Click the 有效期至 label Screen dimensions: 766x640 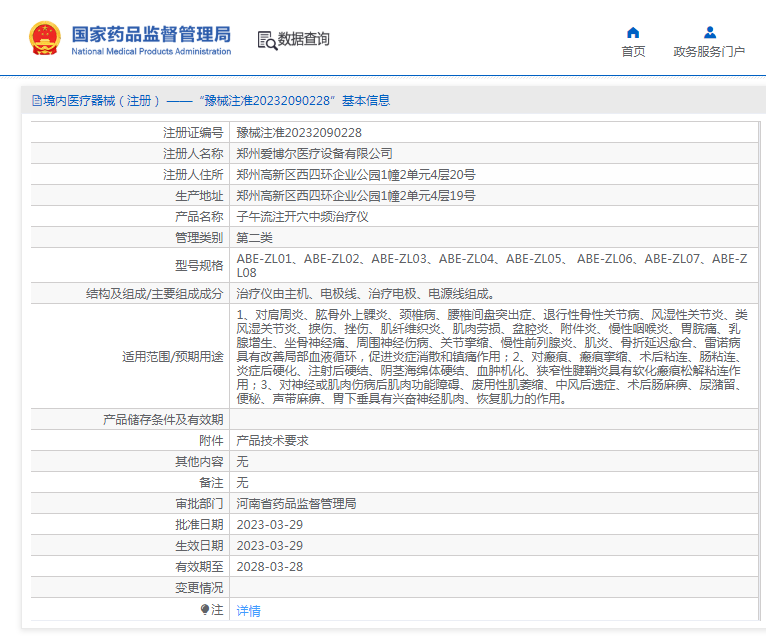point(199,567)
